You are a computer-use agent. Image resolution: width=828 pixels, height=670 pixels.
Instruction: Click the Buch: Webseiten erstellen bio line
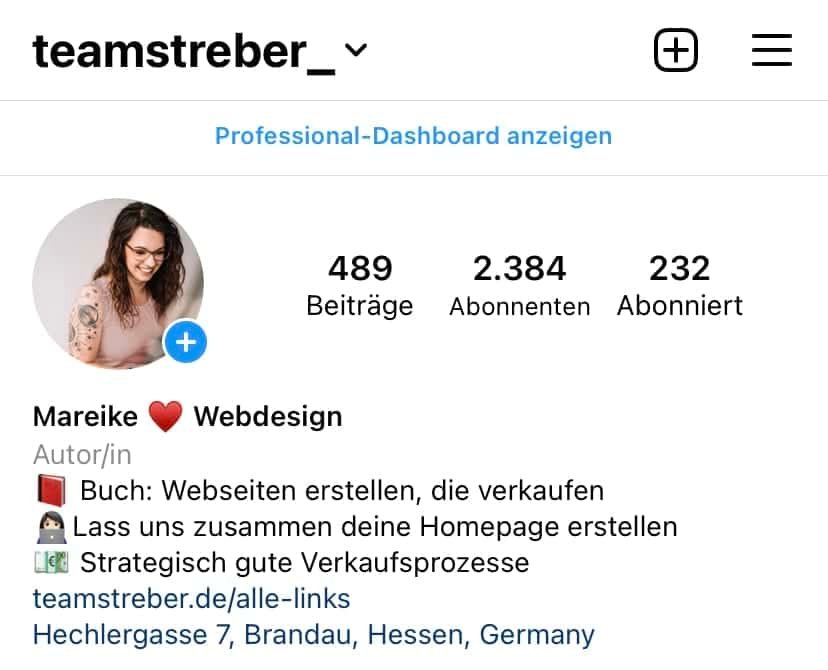coord(320,490)
